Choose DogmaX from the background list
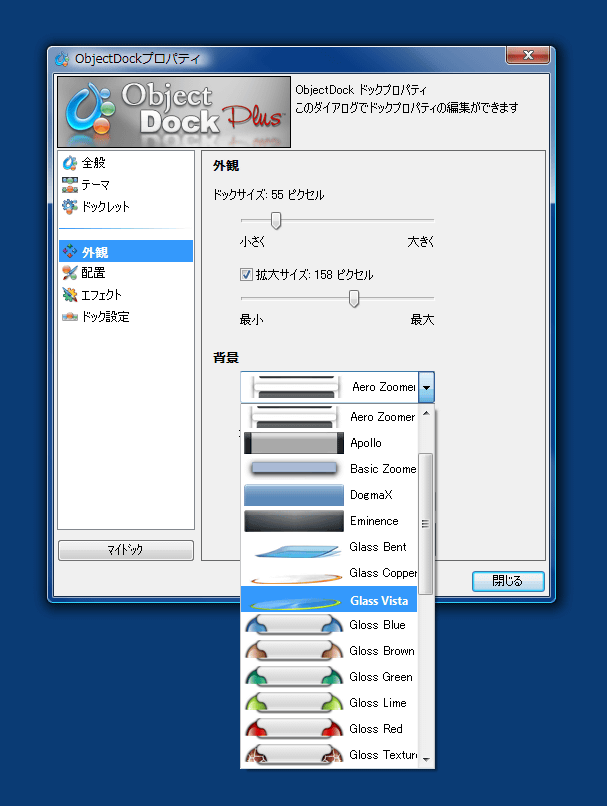 point(371,494)
